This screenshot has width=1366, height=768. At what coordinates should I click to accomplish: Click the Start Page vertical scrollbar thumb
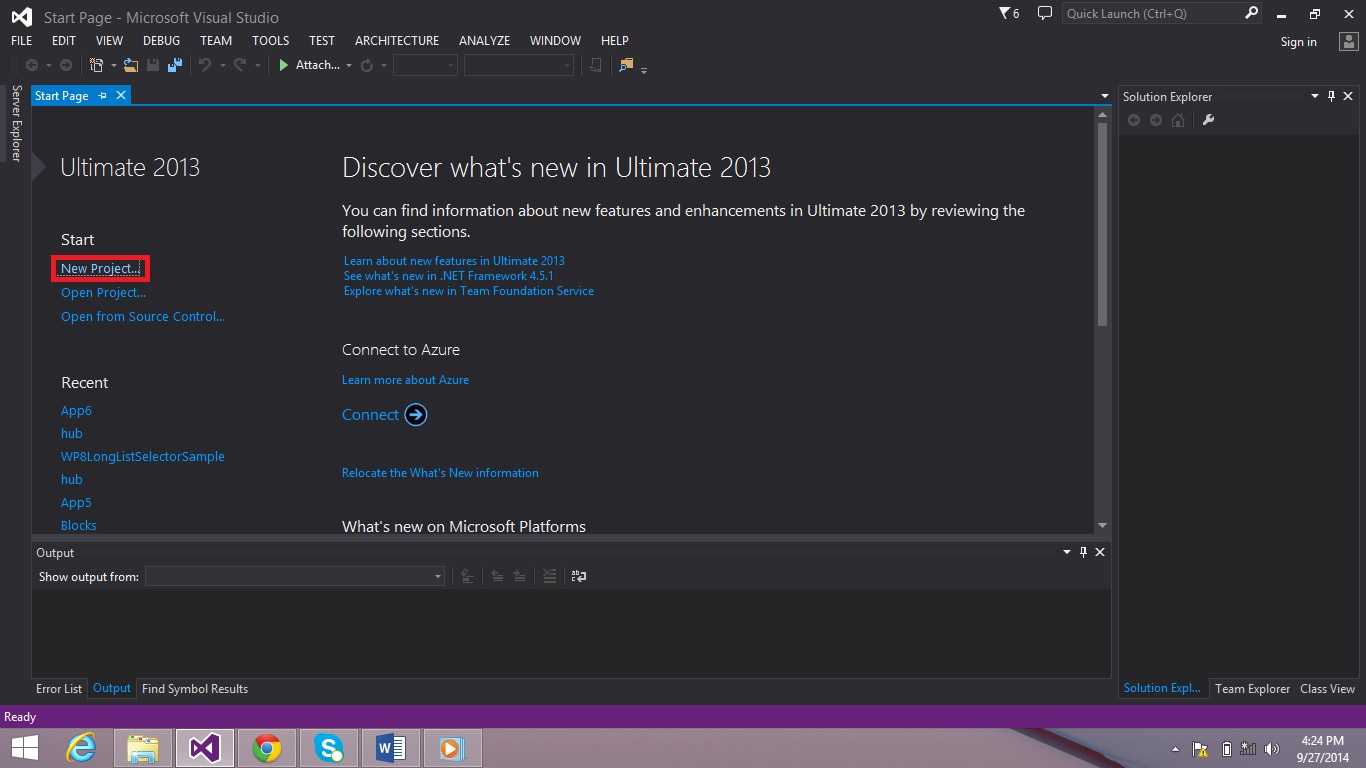pos(1102,225)
